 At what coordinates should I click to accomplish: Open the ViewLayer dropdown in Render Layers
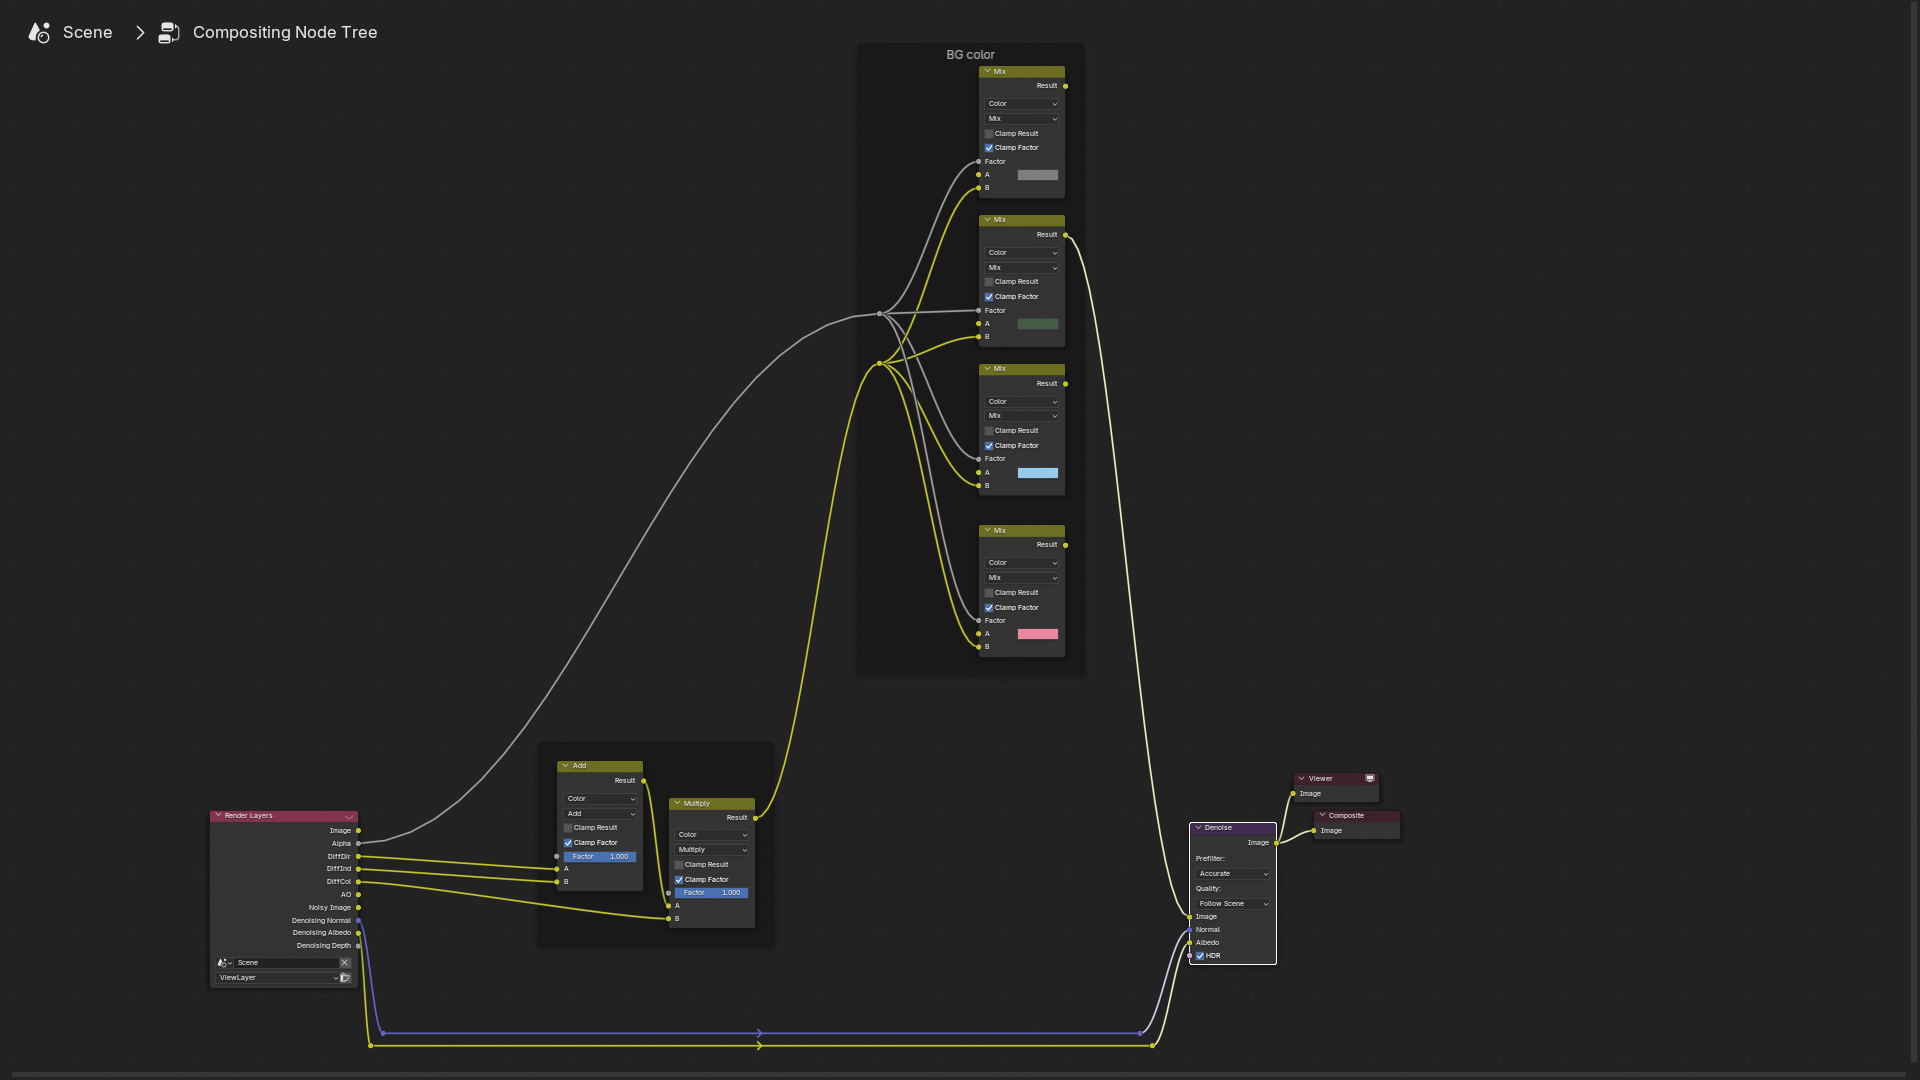tap(277, 978)
